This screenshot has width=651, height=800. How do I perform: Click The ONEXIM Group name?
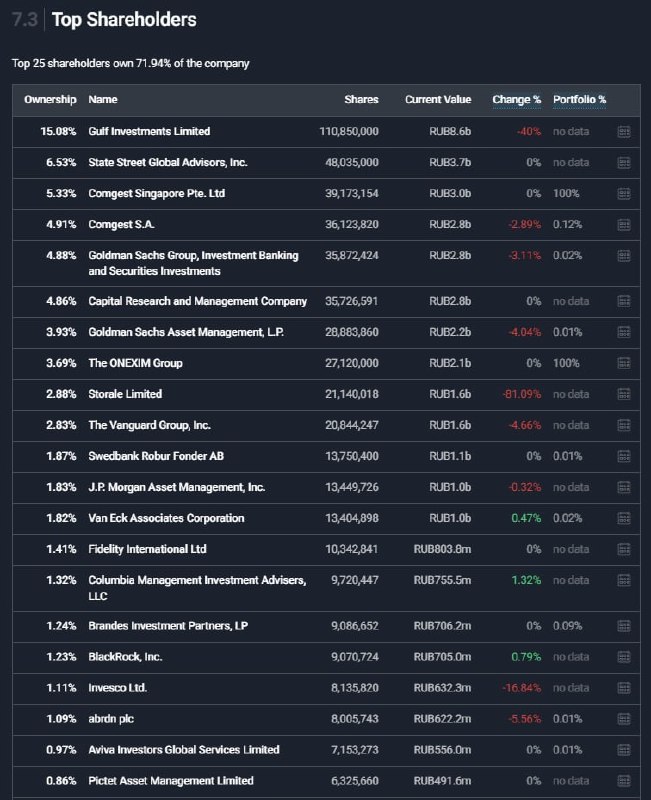tap(135, 363)
